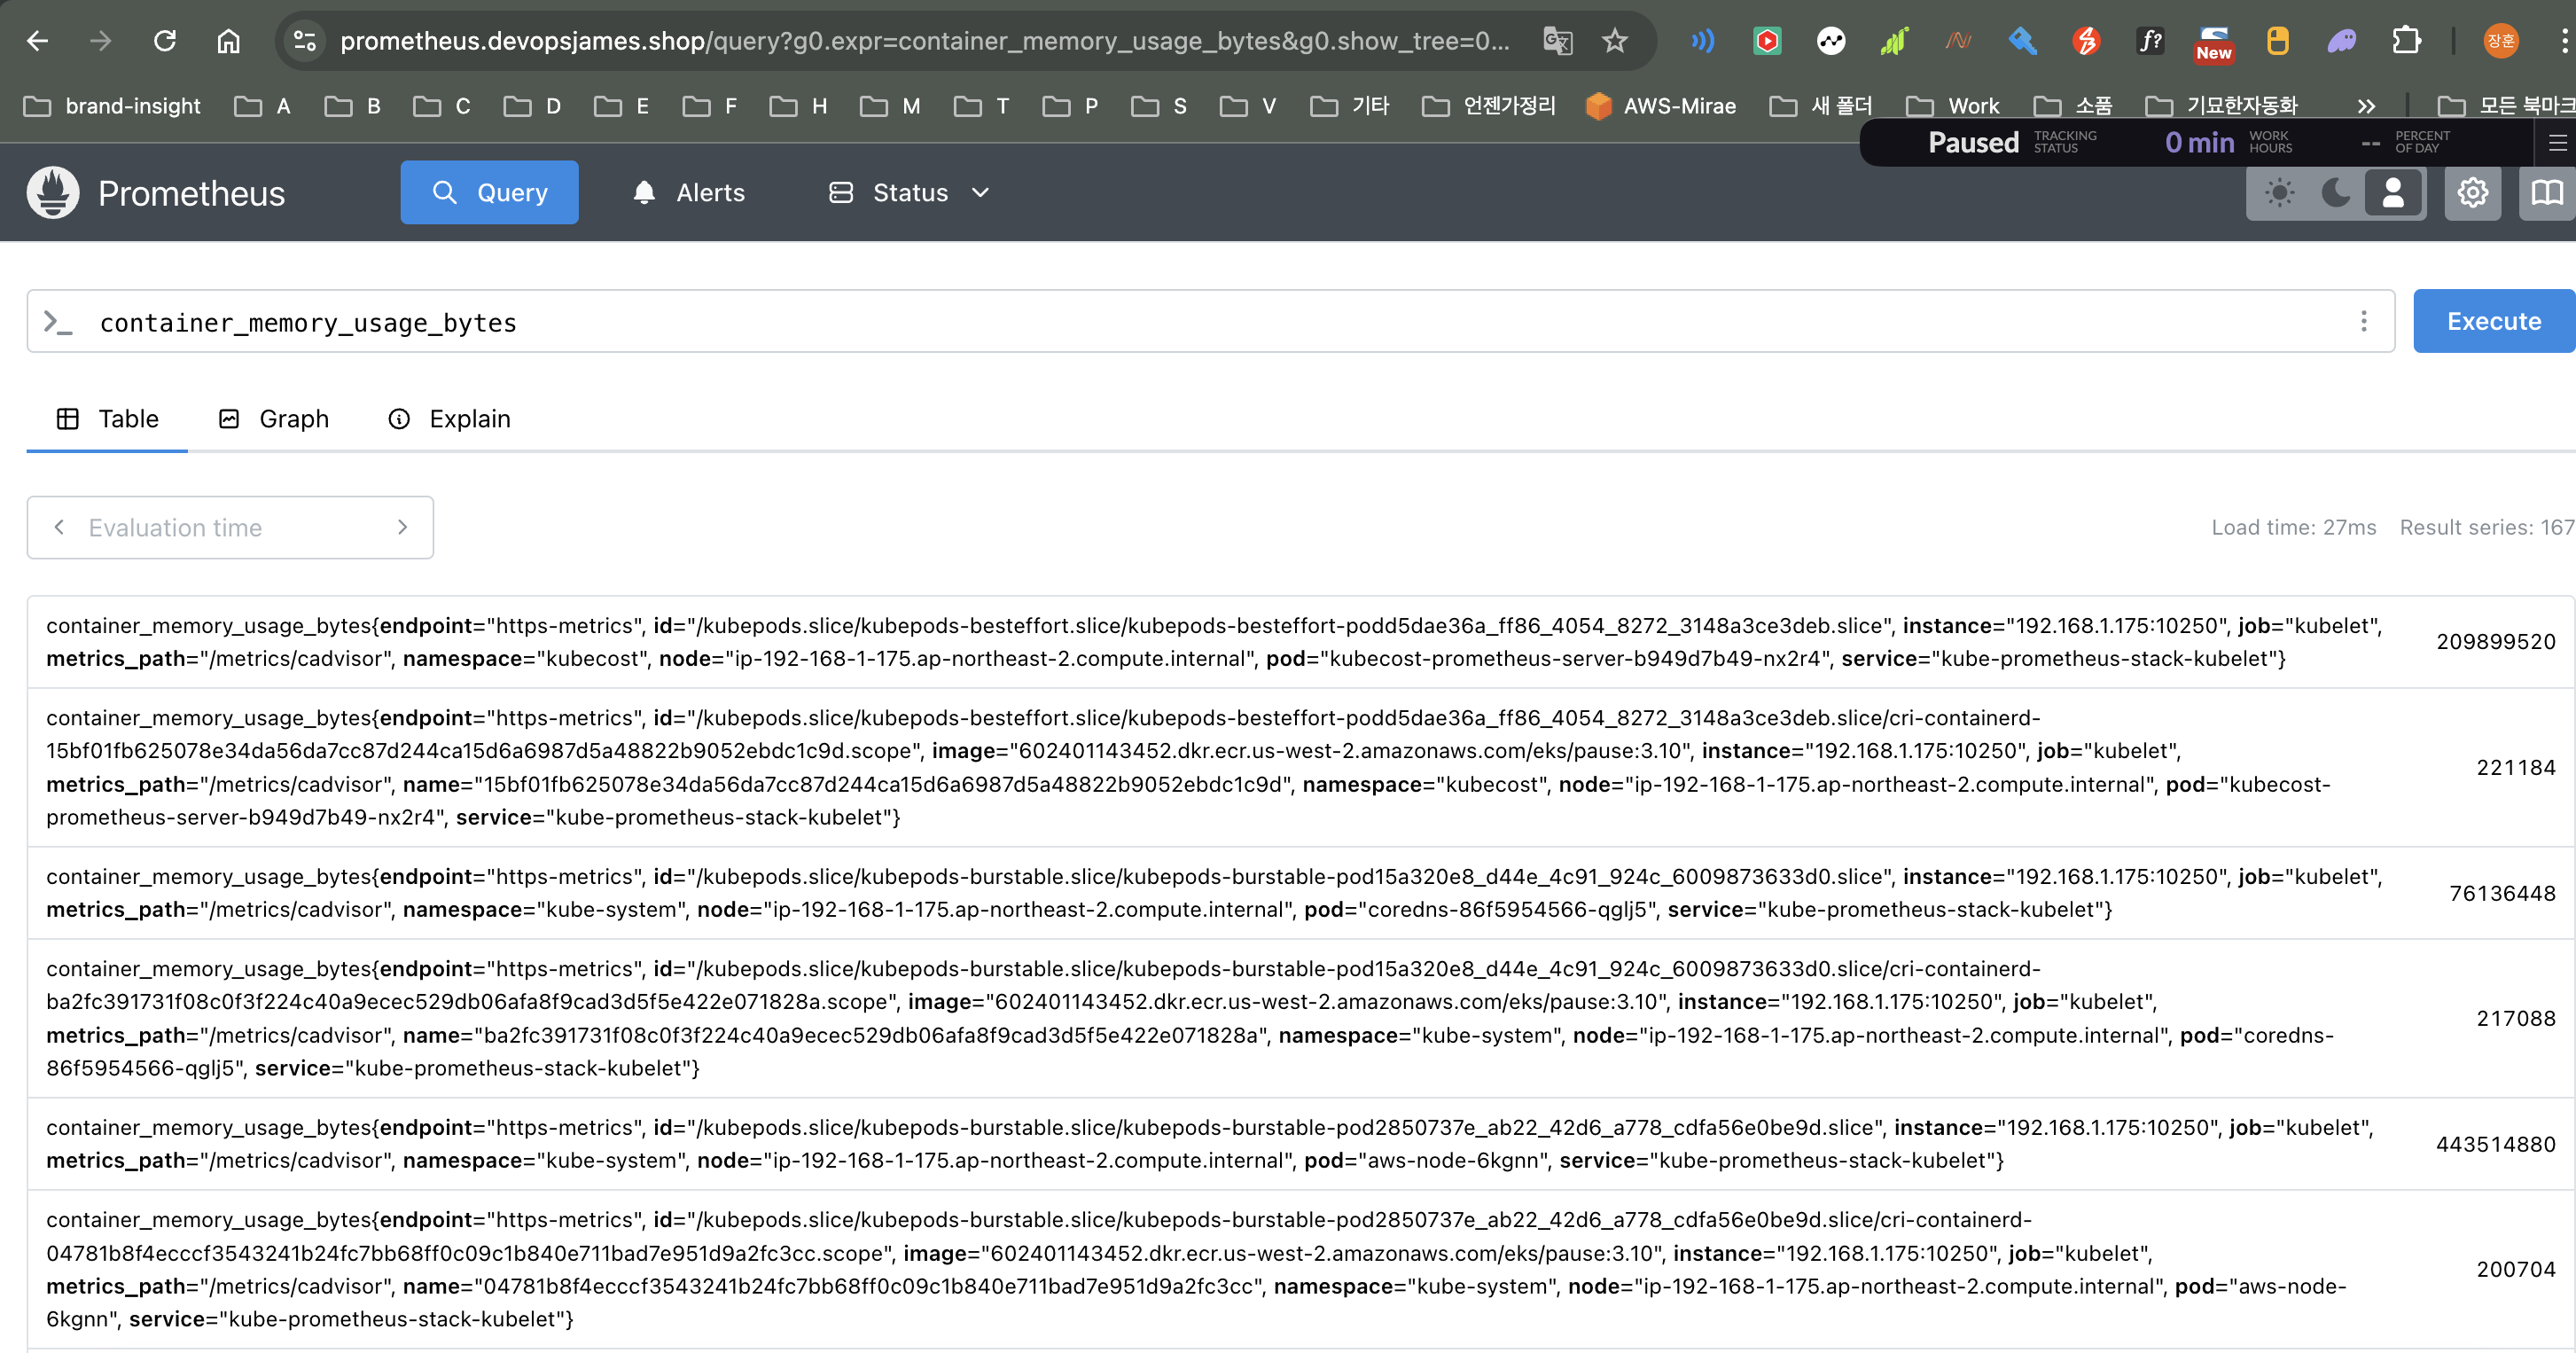Open the settings gear in Prometheus header
Viewport: 2576px width, 1353px height.
tap(2472, 193)
